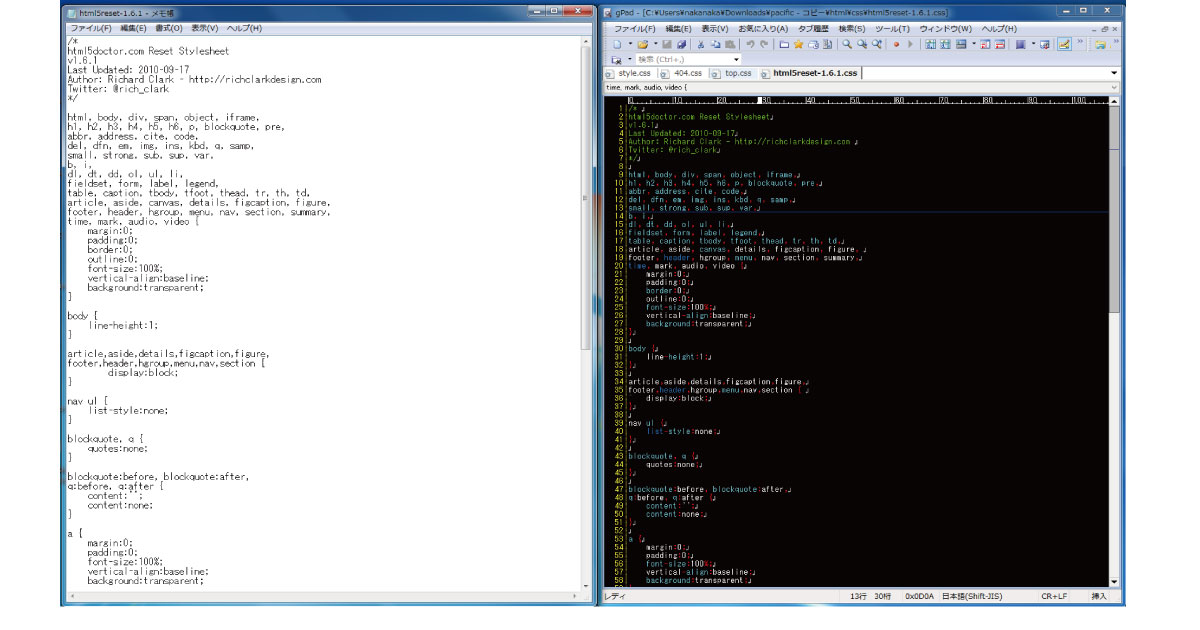Click the Undo arrow icon

[x=750, y=44]
